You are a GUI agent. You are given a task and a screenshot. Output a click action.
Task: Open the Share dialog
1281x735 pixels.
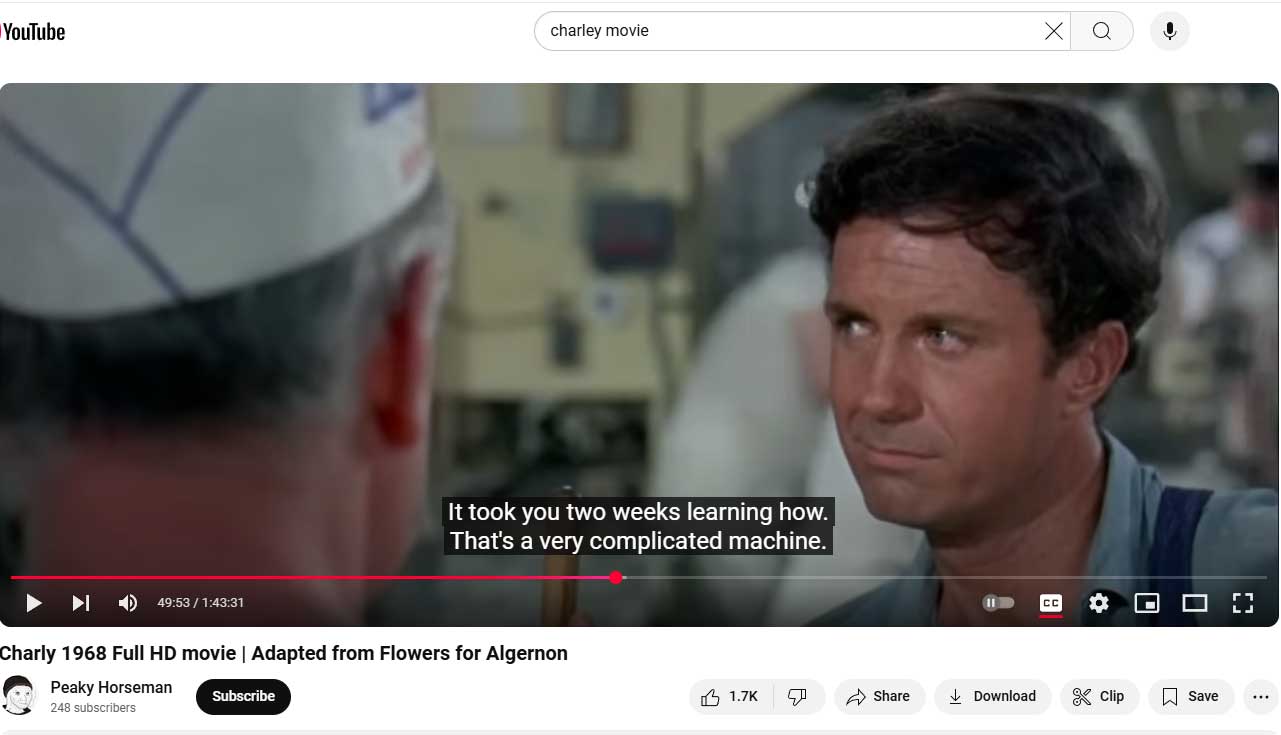[878, 697]
